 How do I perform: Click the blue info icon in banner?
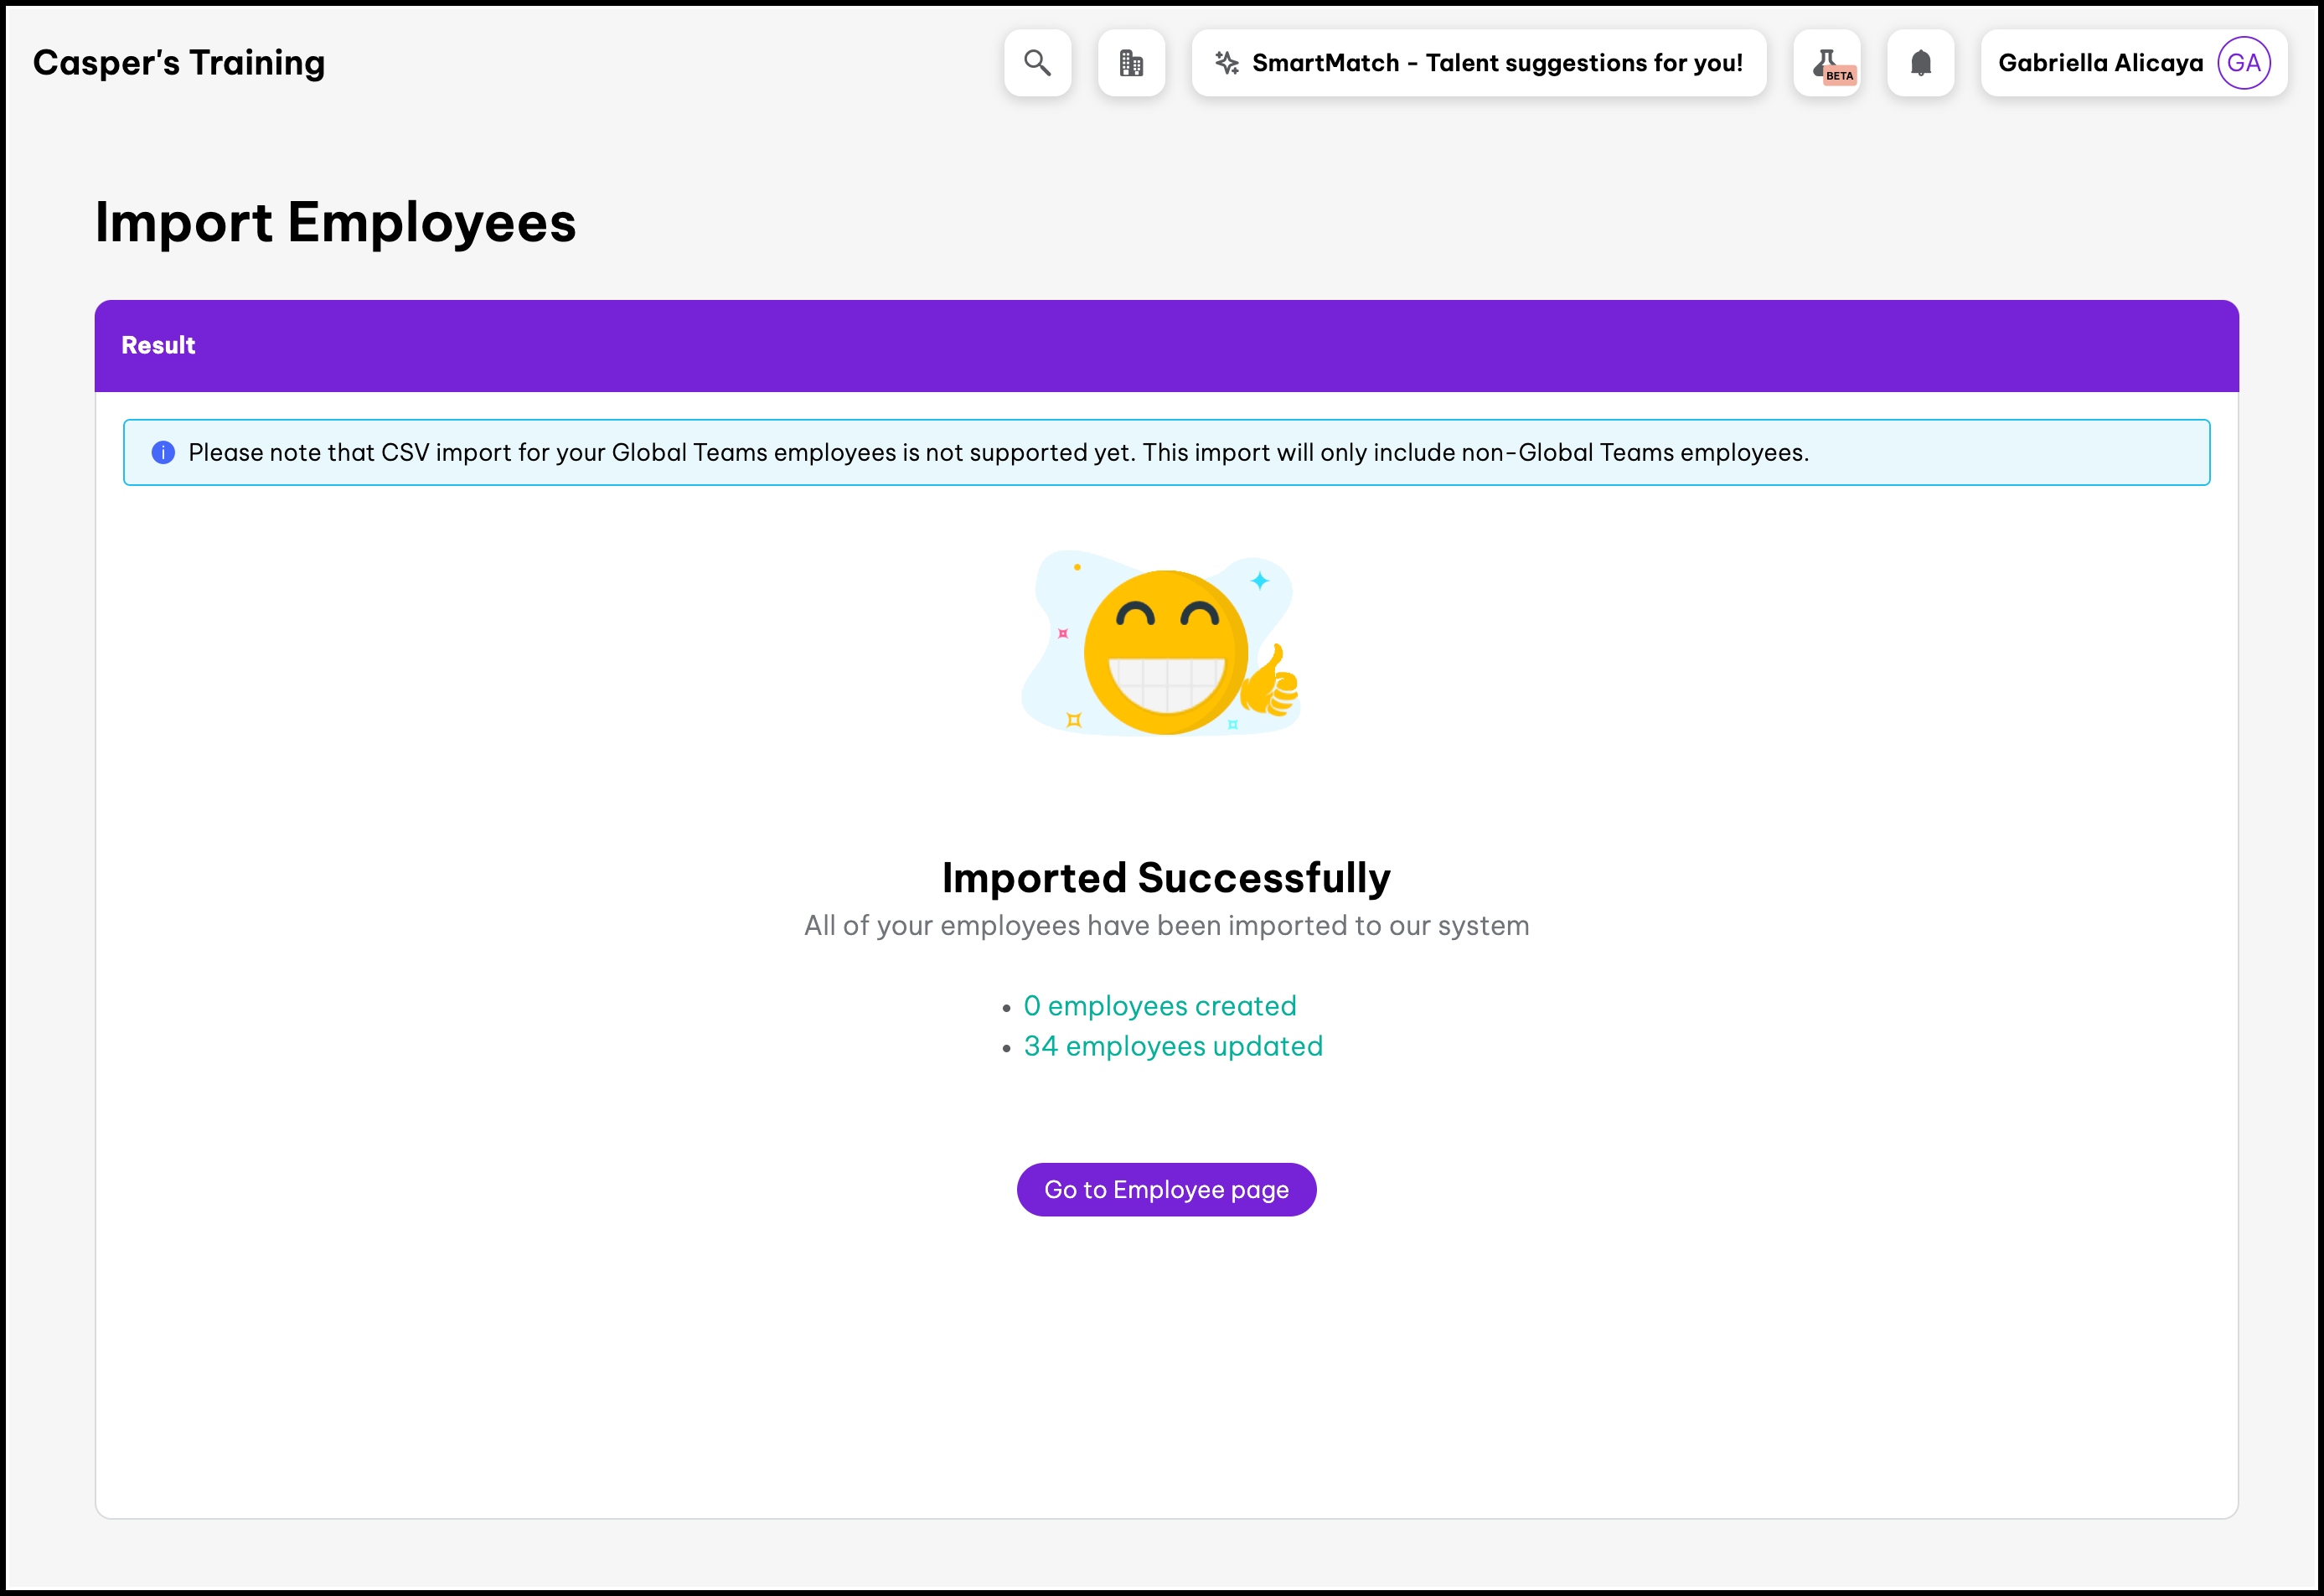click(163, 453)
